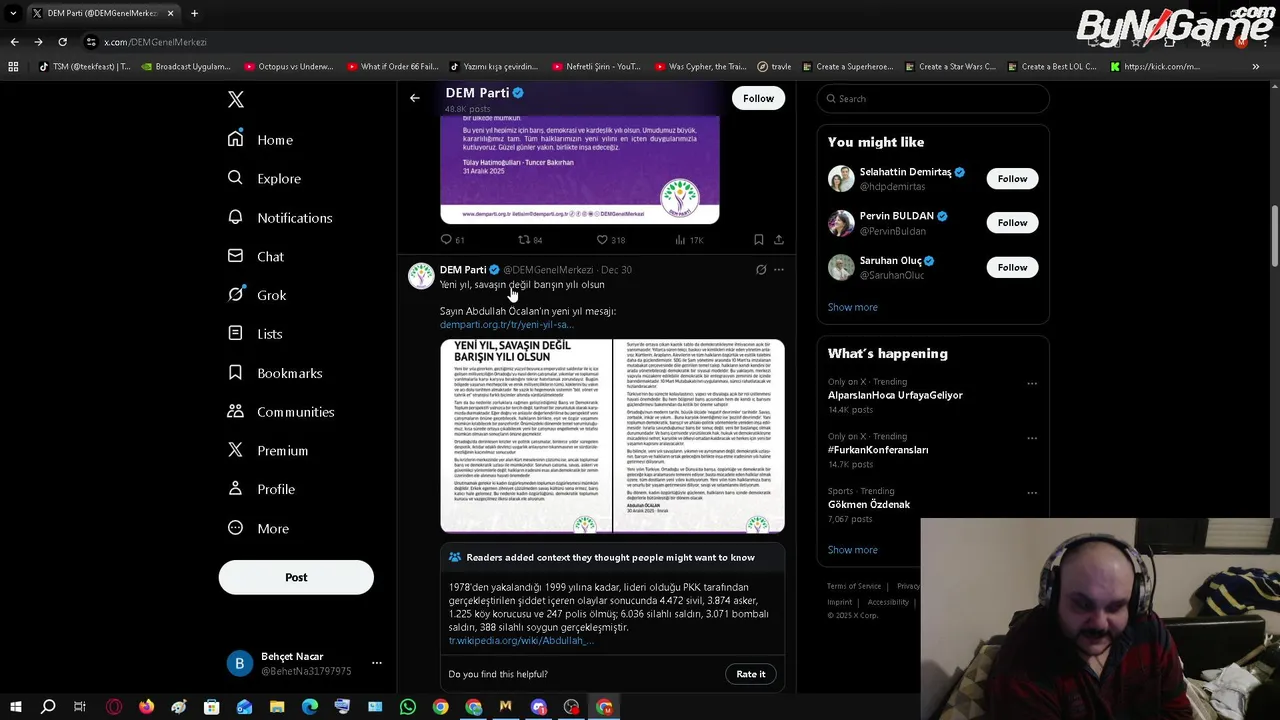Open Lists in the sidebar
Image resolution: width=1280 pixels, height=720 pixels.
pos(255,334)
